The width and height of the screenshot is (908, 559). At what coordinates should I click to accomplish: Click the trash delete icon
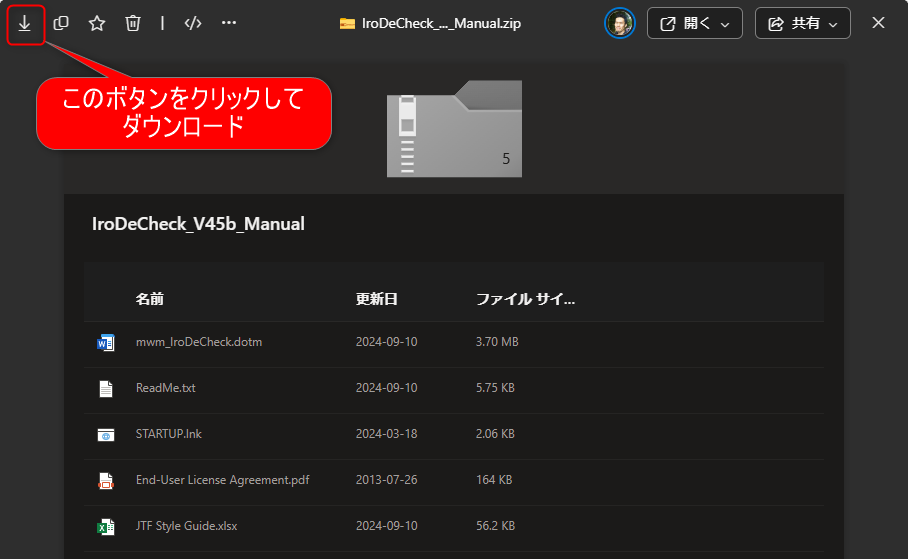pyautogui.click(x=133, y=23)
